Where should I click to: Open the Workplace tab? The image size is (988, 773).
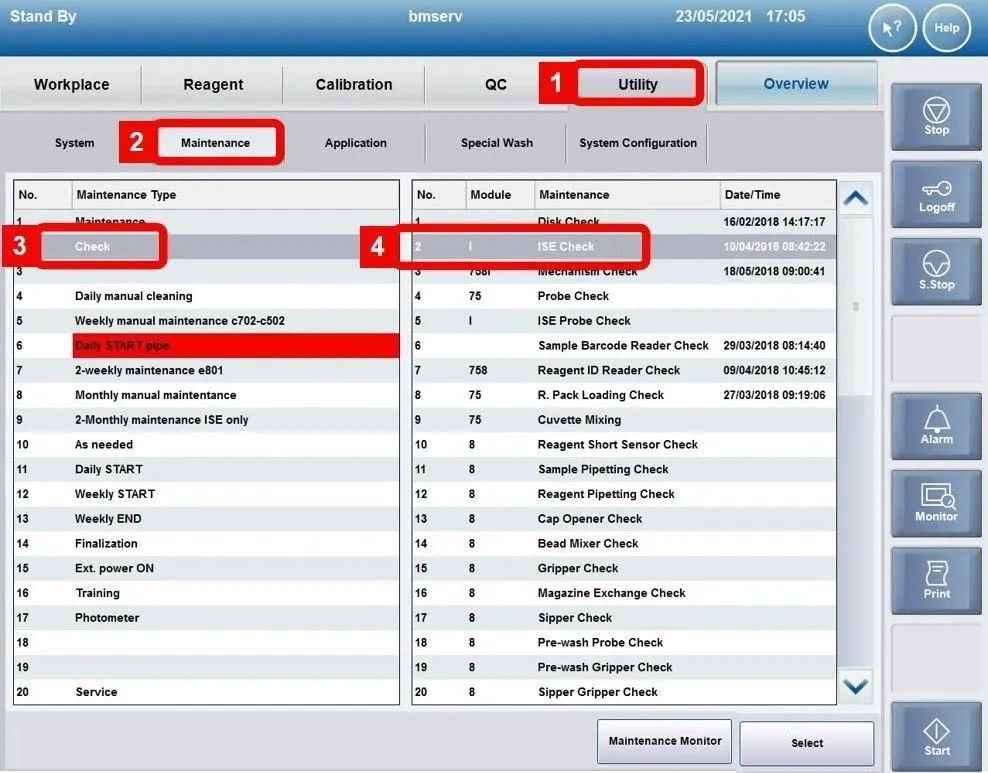click(71, 84)
